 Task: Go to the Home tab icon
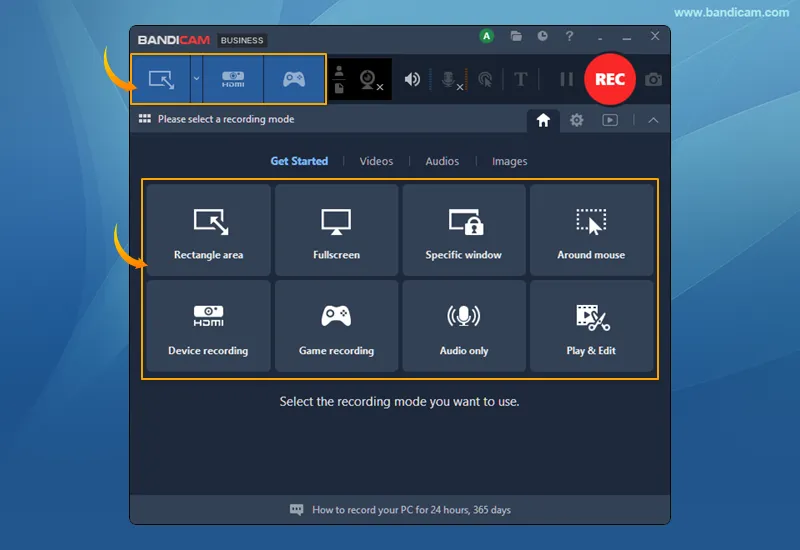click(543, 120)
